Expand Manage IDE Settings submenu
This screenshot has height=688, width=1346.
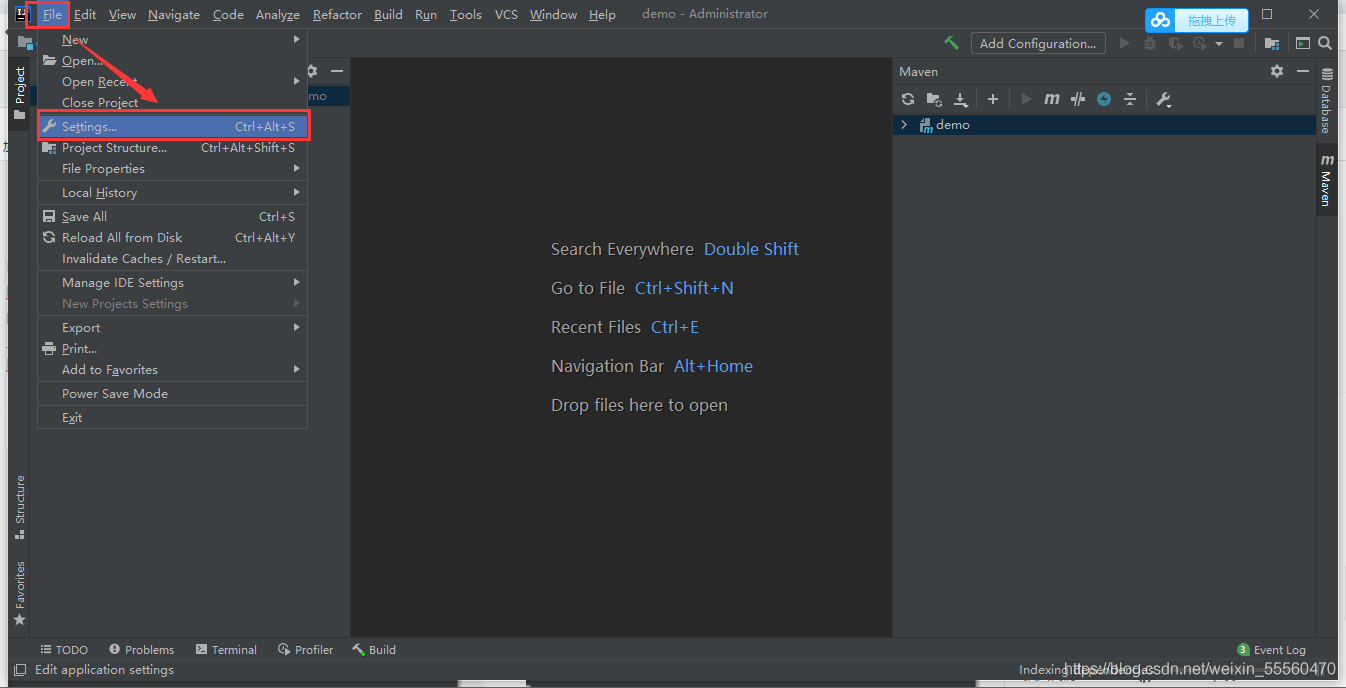(x=172, y=283)
